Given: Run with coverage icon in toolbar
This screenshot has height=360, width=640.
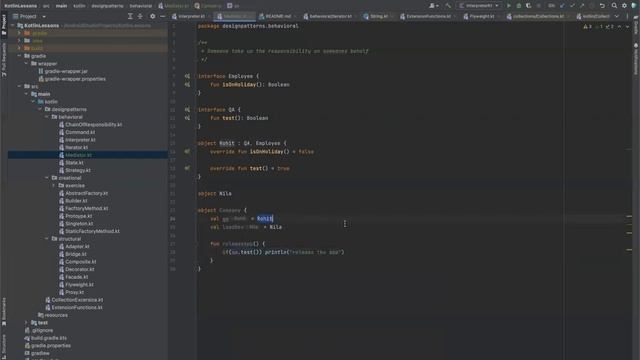Looking at the screenshot, I should click(529, 6).
